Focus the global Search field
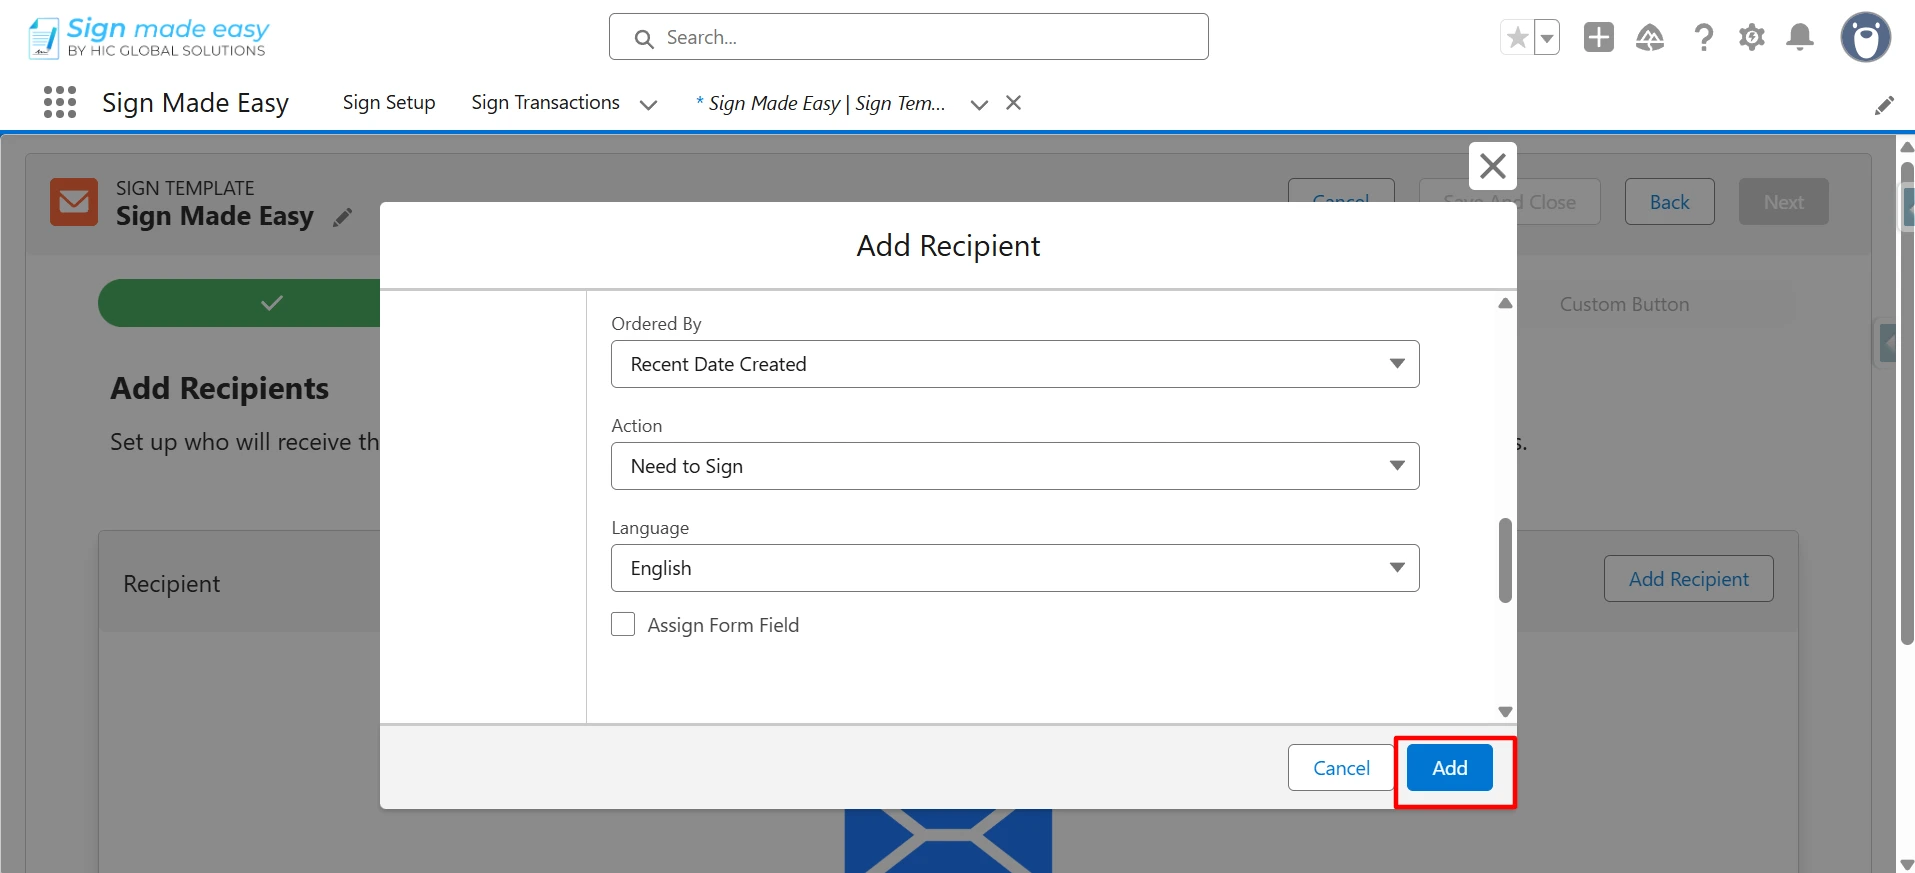Viewport: 1915px width, 873px height. pos(909,37)
